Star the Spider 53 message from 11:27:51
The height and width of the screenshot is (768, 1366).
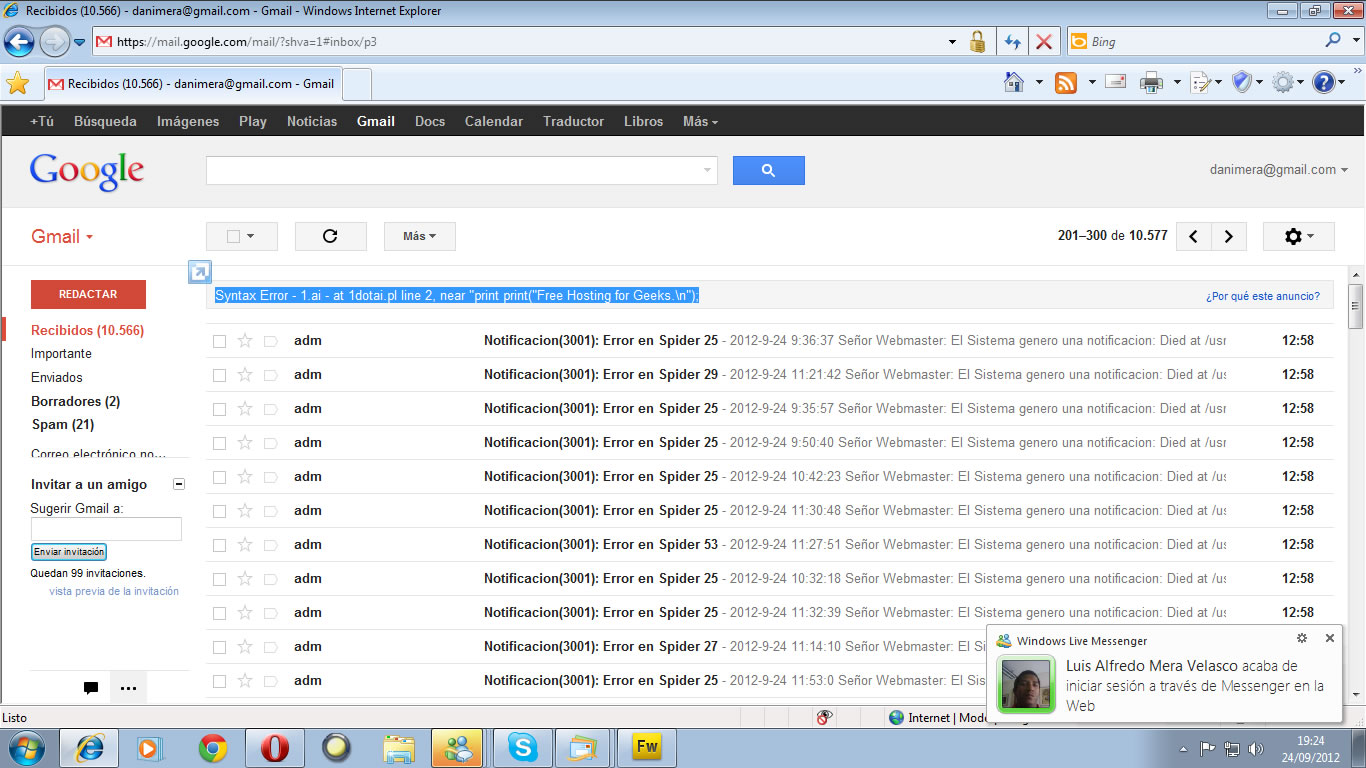[245, 544]
